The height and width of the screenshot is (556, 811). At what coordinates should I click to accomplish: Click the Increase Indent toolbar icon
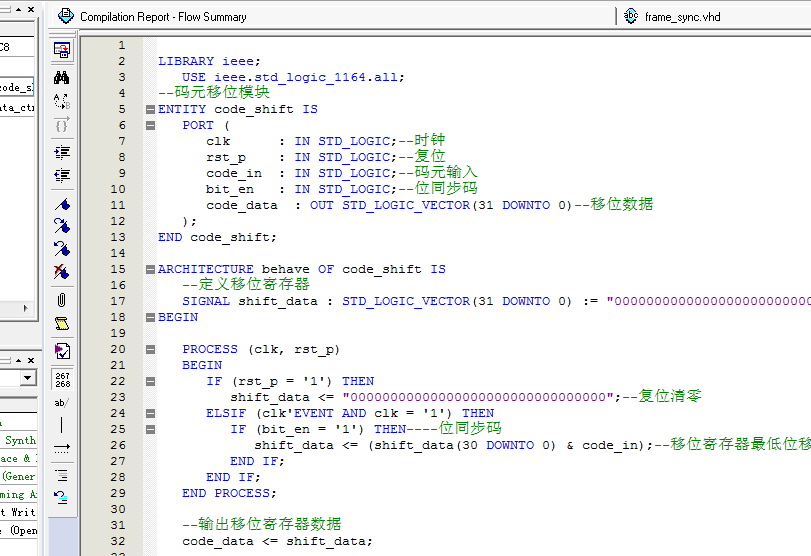click(x=62, y=152)
